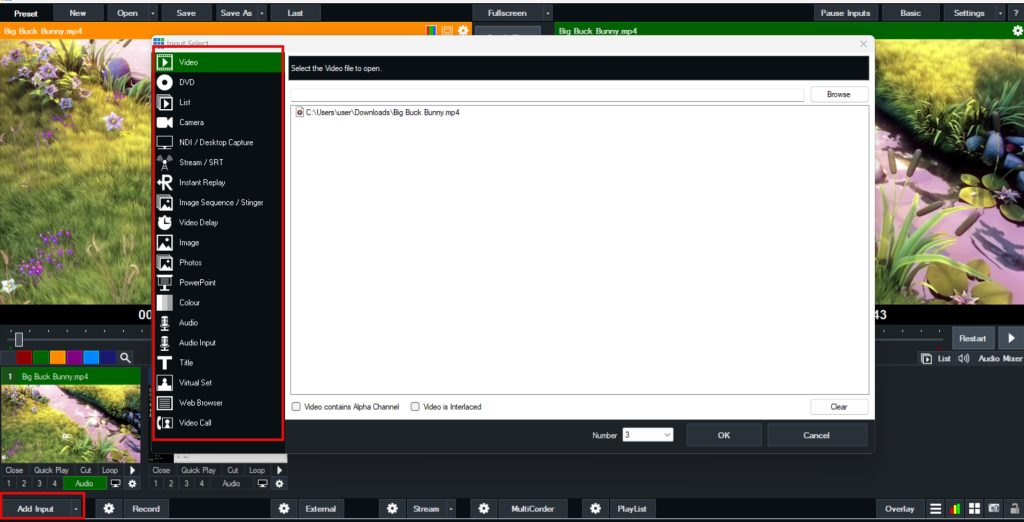Viewport: 1024px width, 522px height.
Task: Click the colour bars icon in preview header
Action: 431,31
